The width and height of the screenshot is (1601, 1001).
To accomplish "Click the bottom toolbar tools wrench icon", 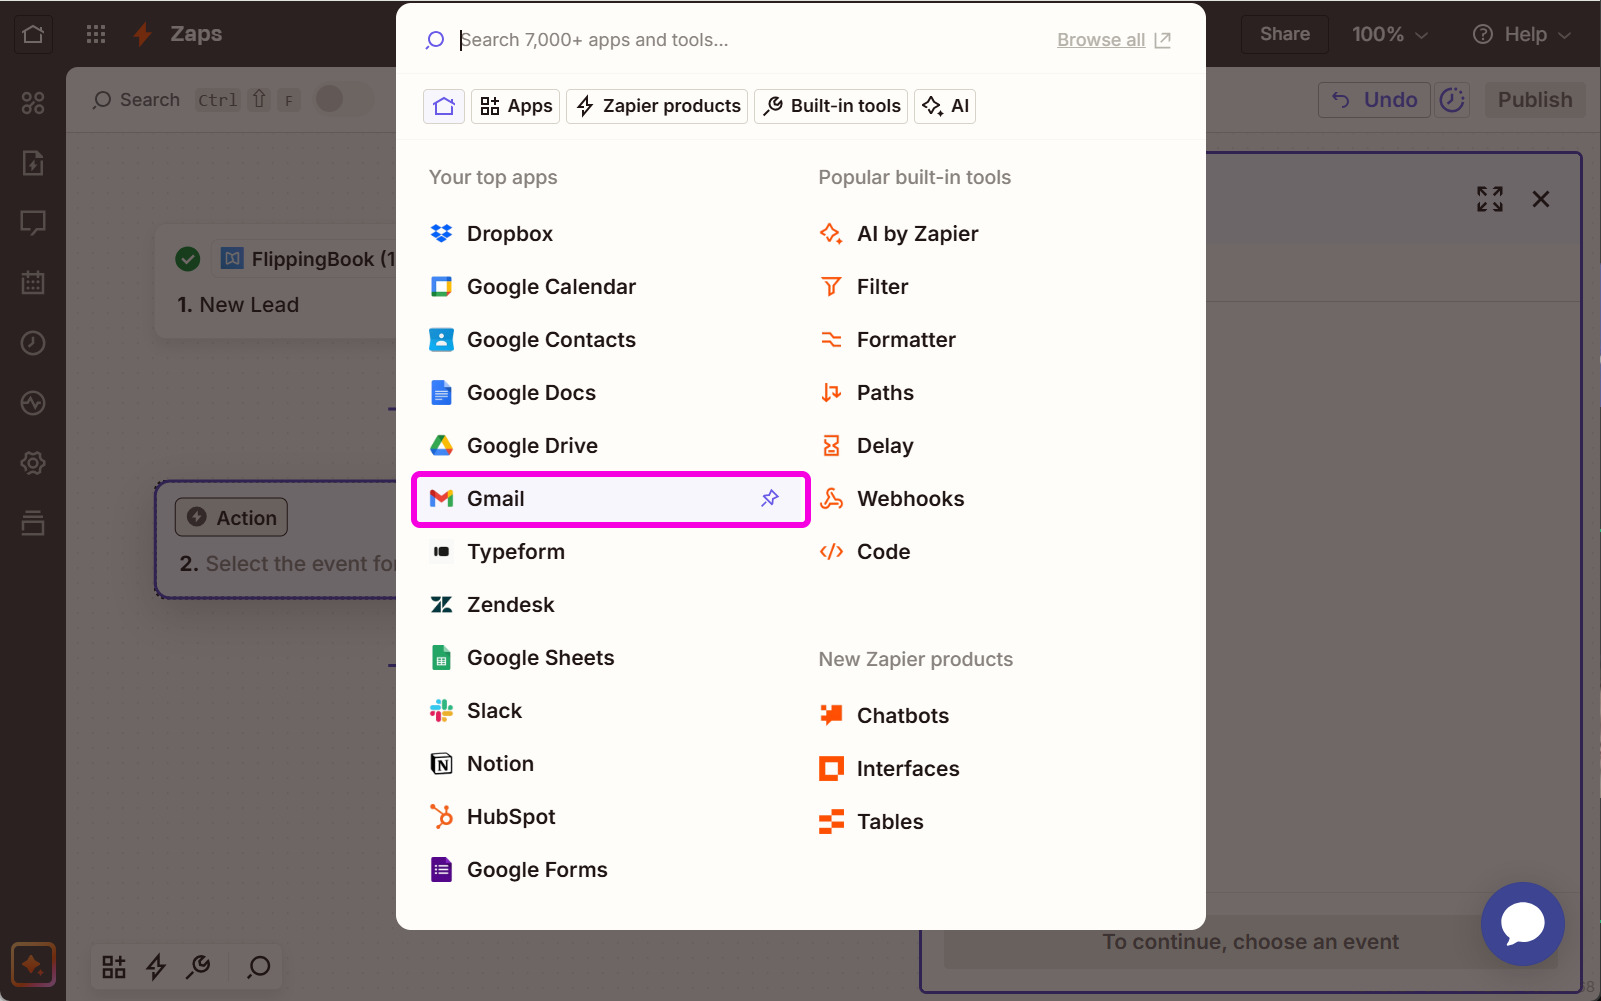I will (x=199, y=967).
